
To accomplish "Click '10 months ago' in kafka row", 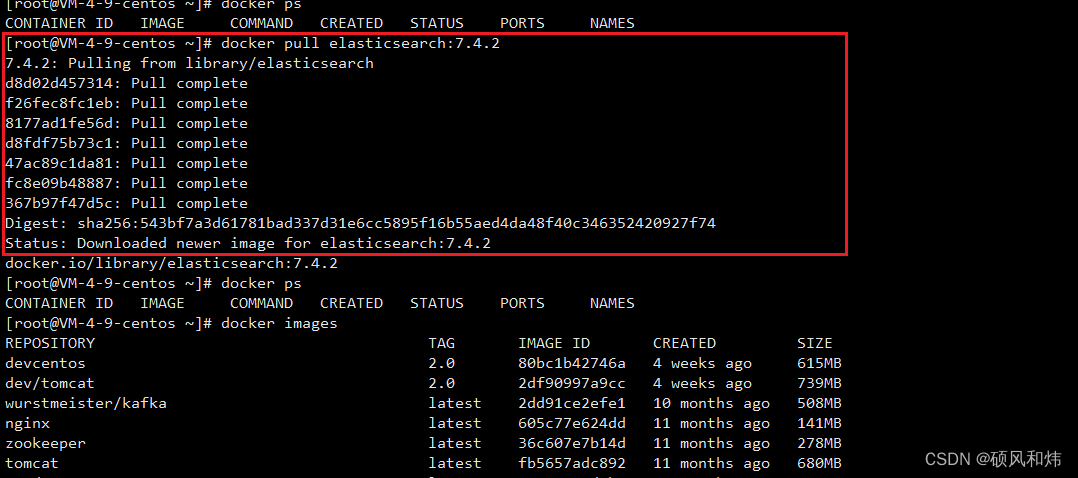I will click(712, 402).
